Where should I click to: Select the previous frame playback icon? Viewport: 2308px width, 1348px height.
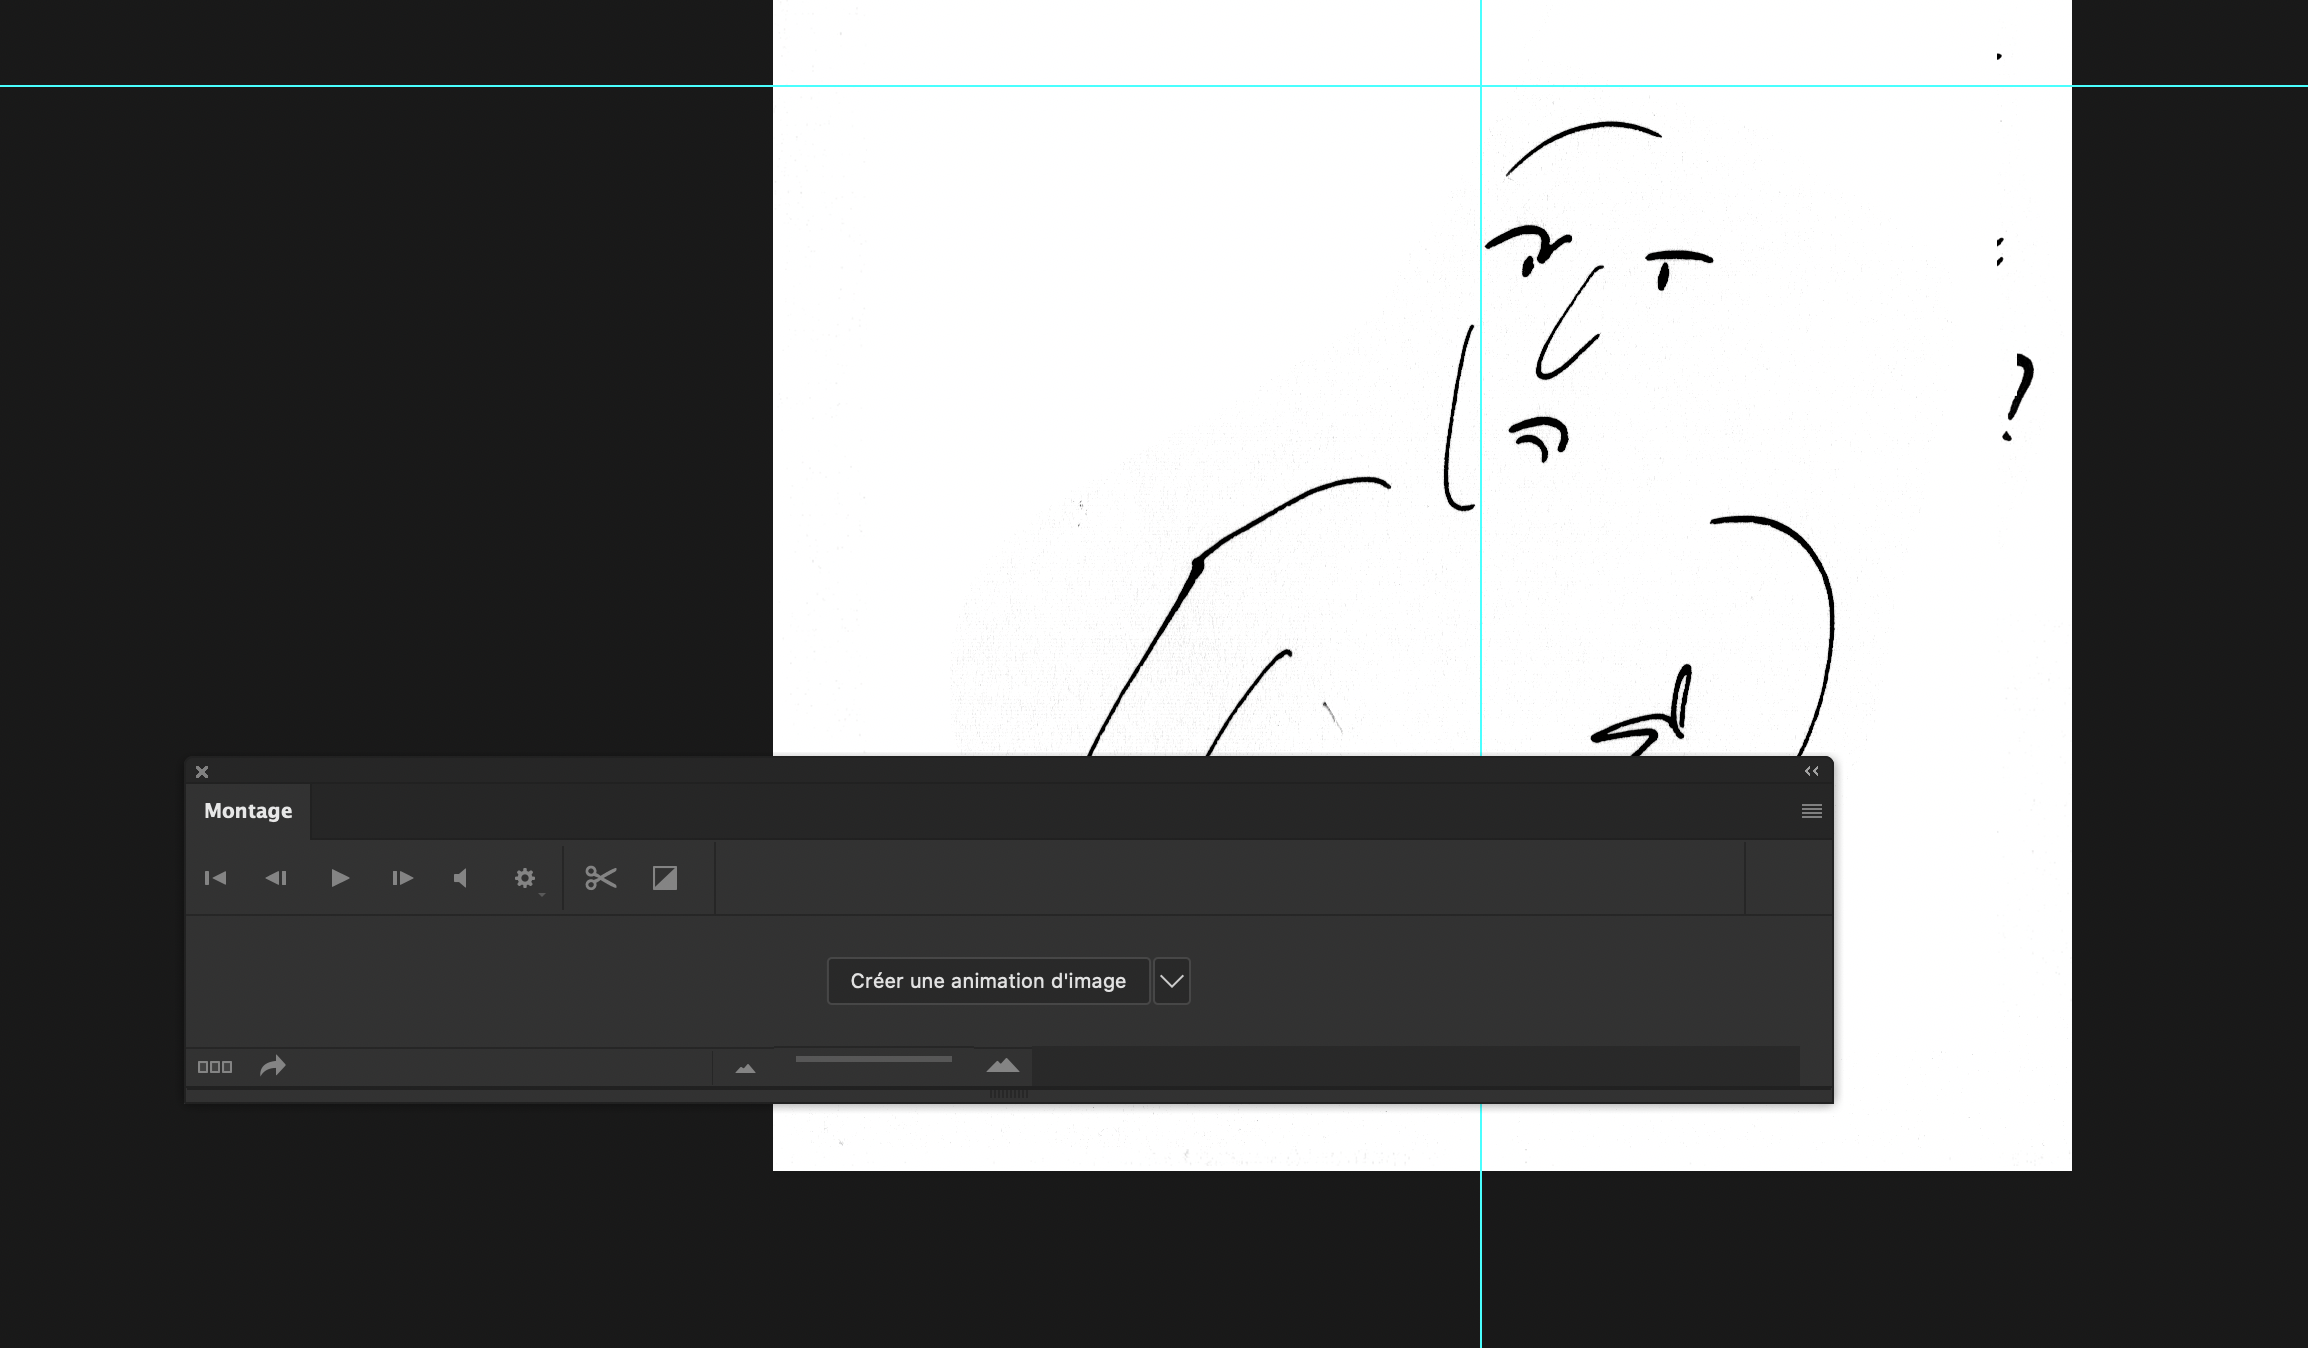pos(277,878)
